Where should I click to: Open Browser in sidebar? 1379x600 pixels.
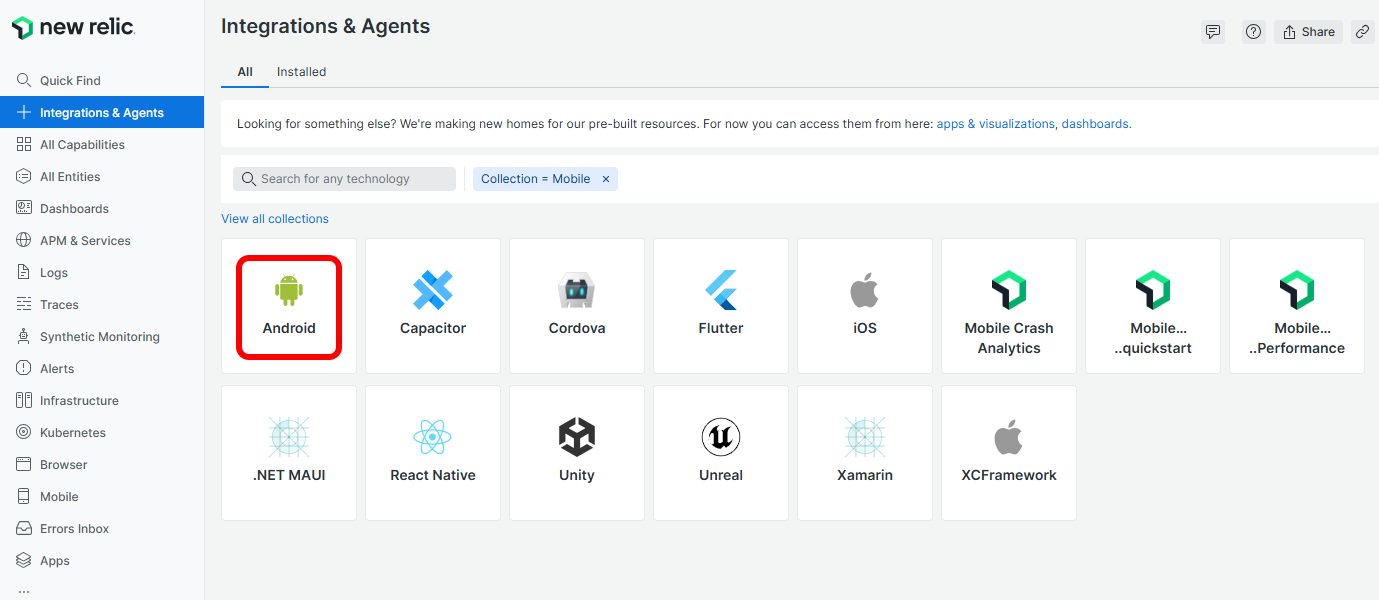click(102, 464)
